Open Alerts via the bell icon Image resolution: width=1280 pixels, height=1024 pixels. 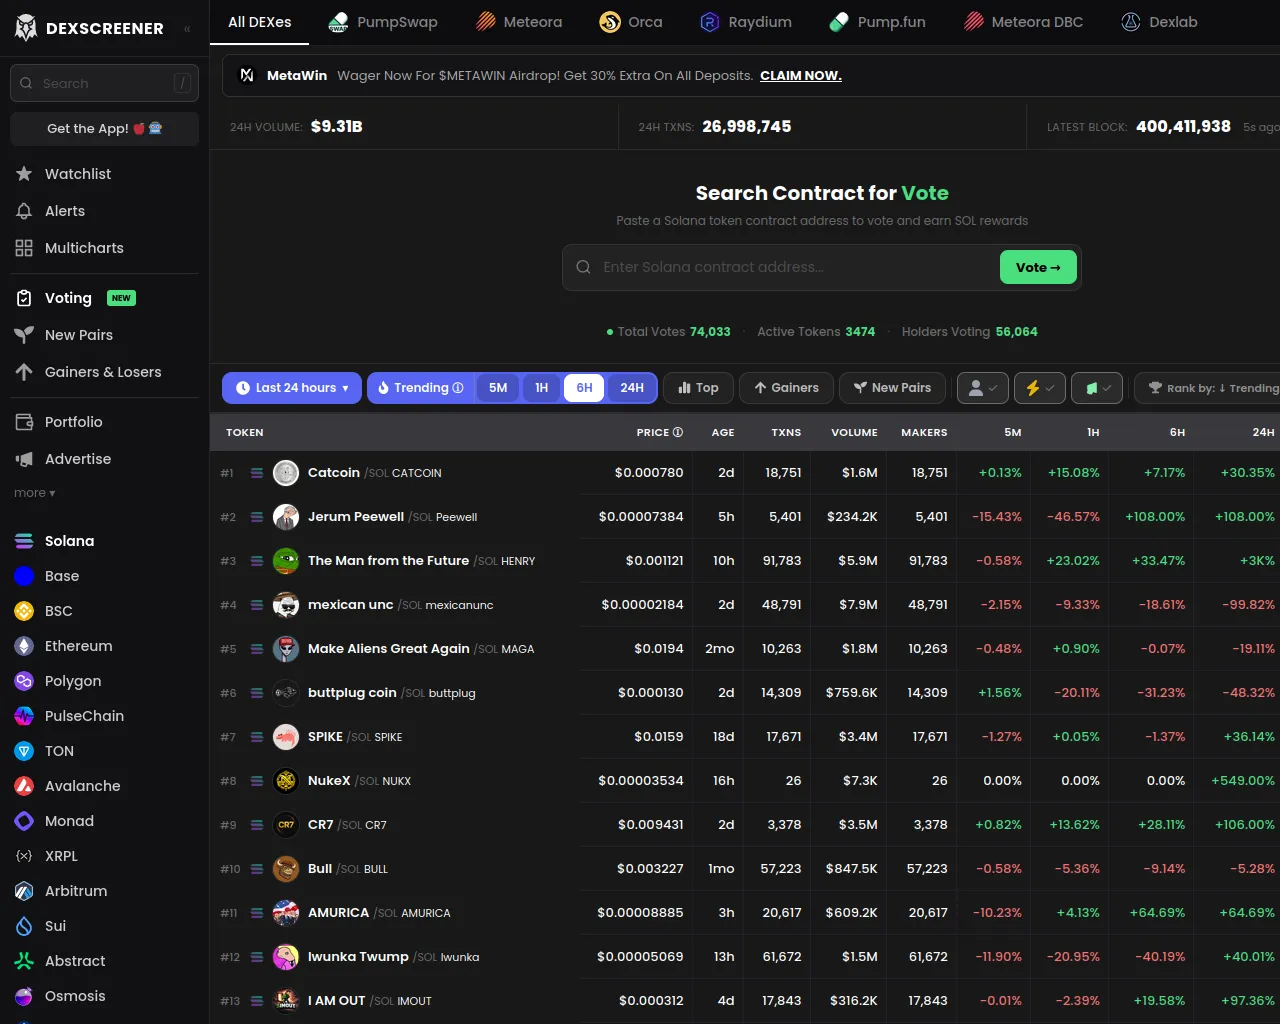coord(24,211)
